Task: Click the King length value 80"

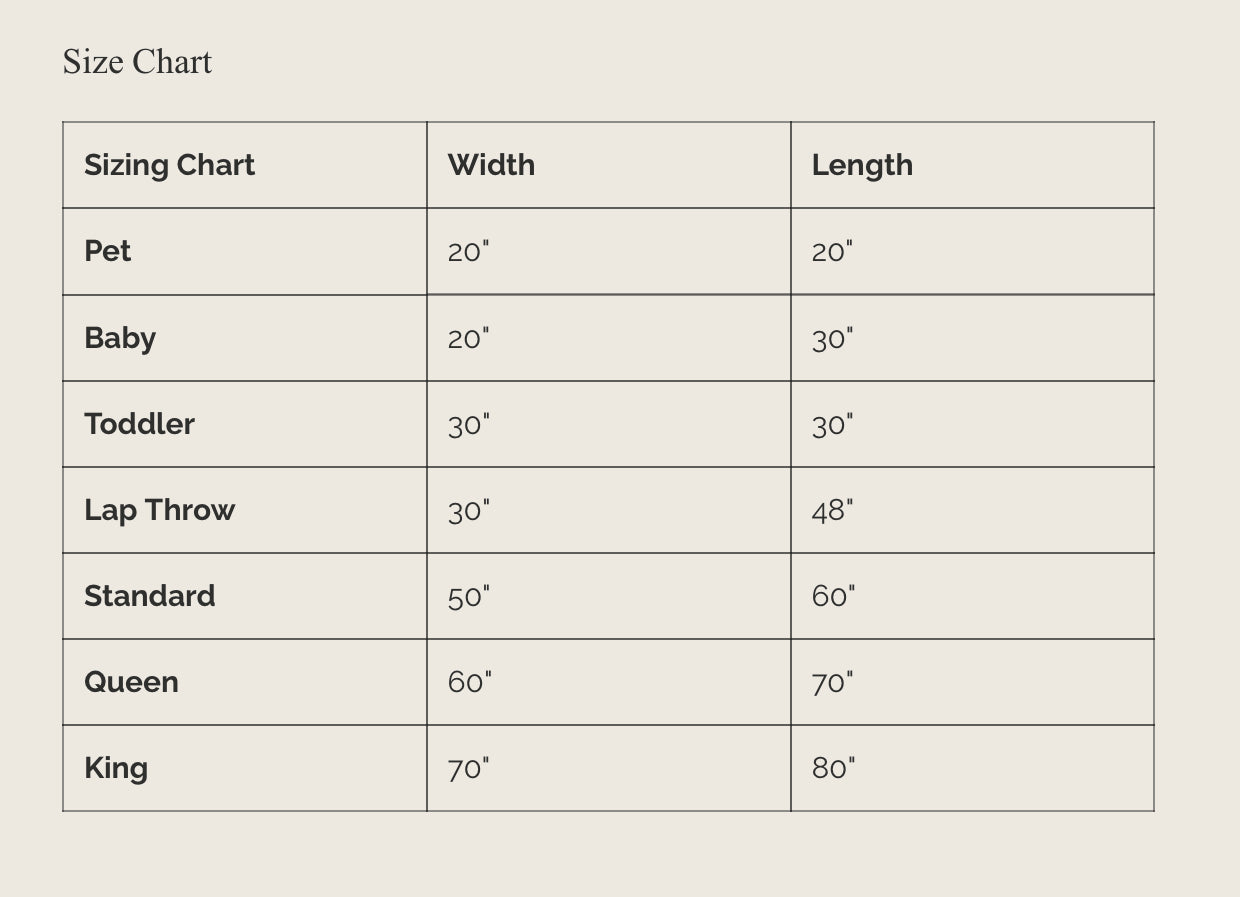Action: (x=833, y=768)
